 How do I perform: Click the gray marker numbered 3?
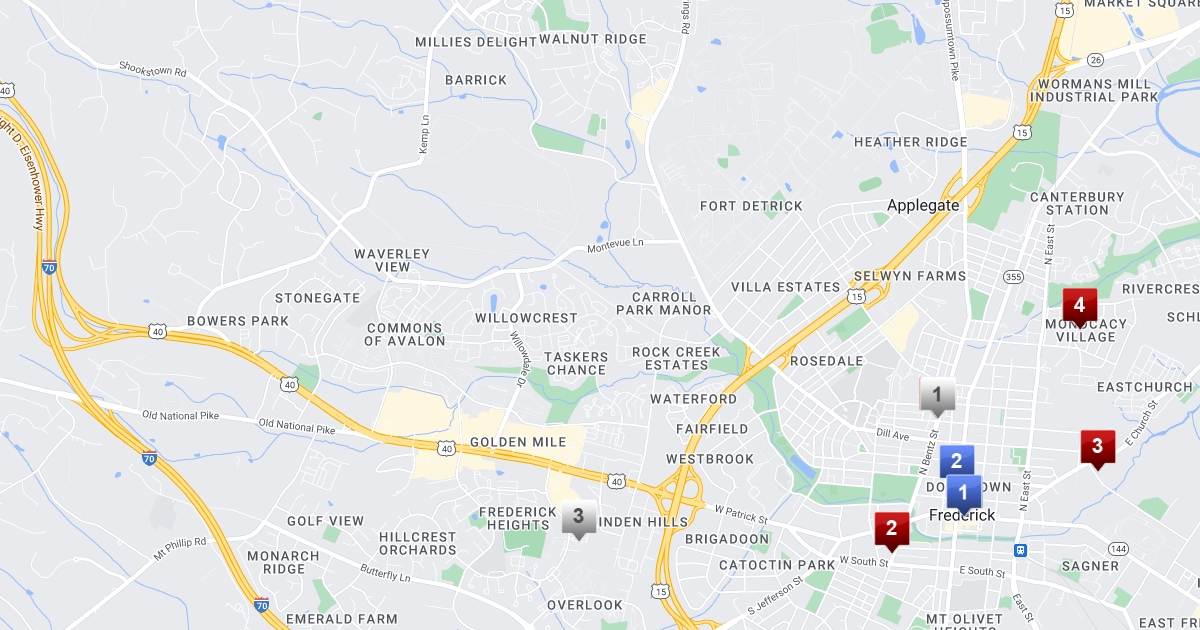[578, 519]
